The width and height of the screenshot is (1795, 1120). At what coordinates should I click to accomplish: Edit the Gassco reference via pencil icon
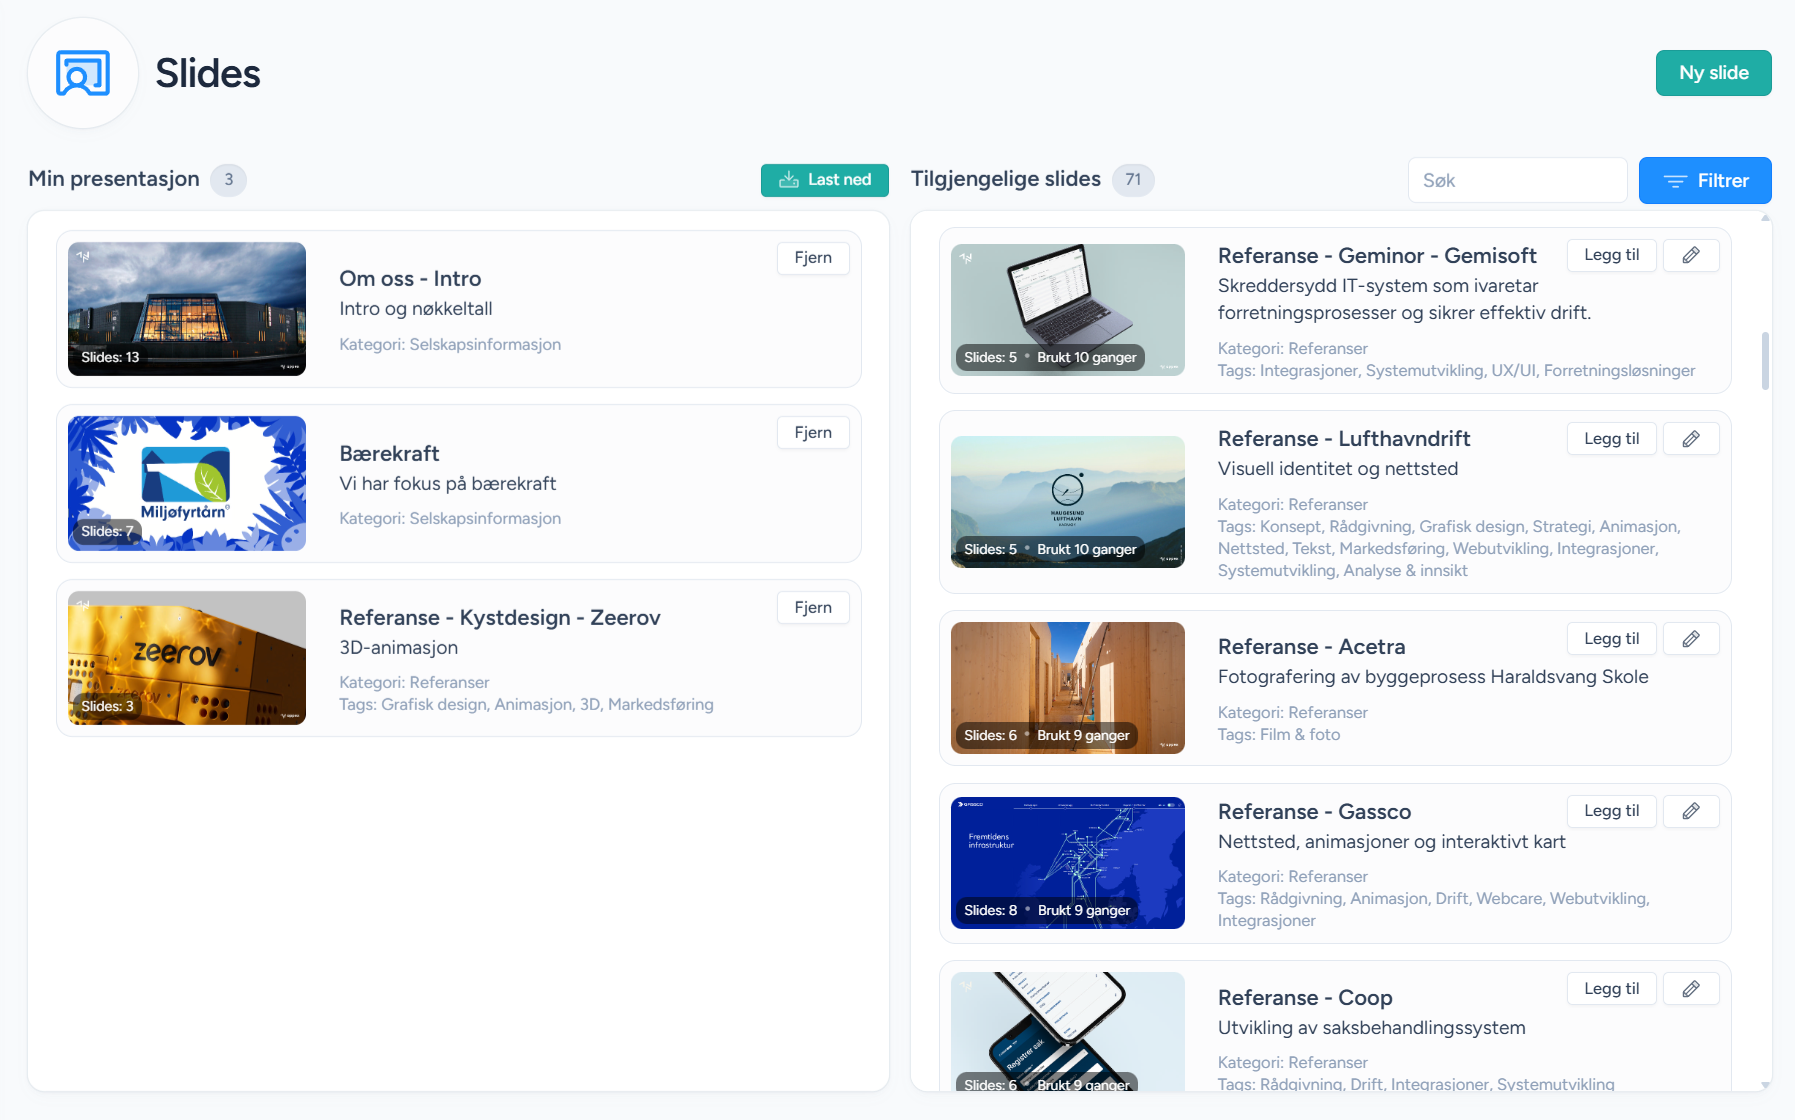click(x=1690, y=811)
